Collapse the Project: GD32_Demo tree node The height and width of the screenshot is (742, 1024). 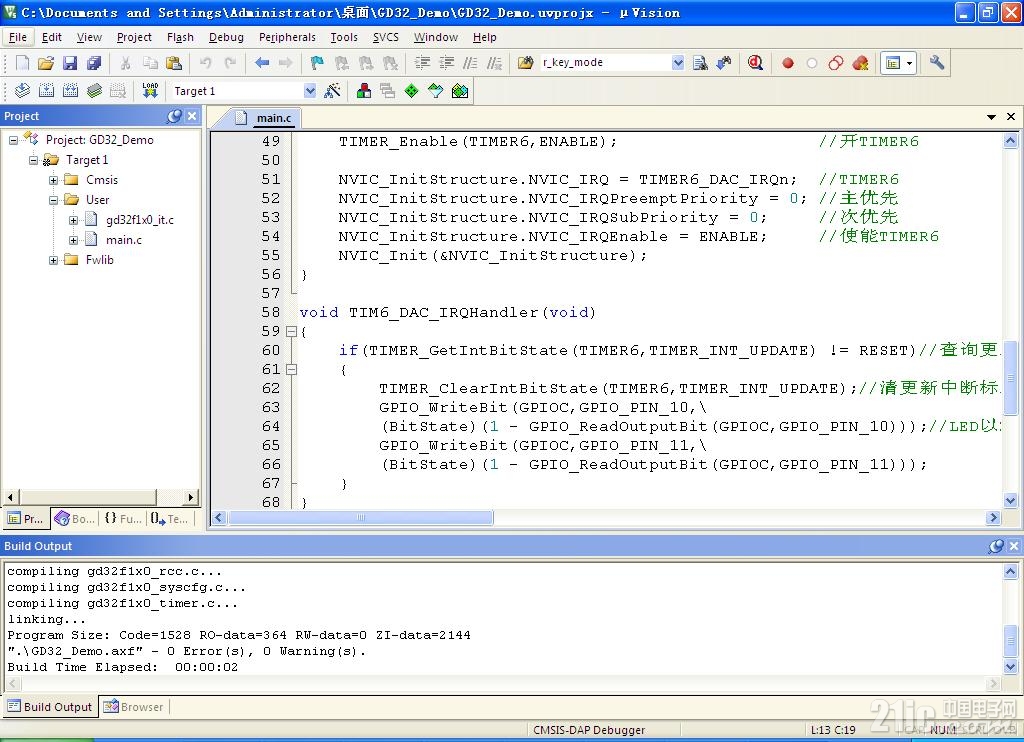tap(13, 140)
